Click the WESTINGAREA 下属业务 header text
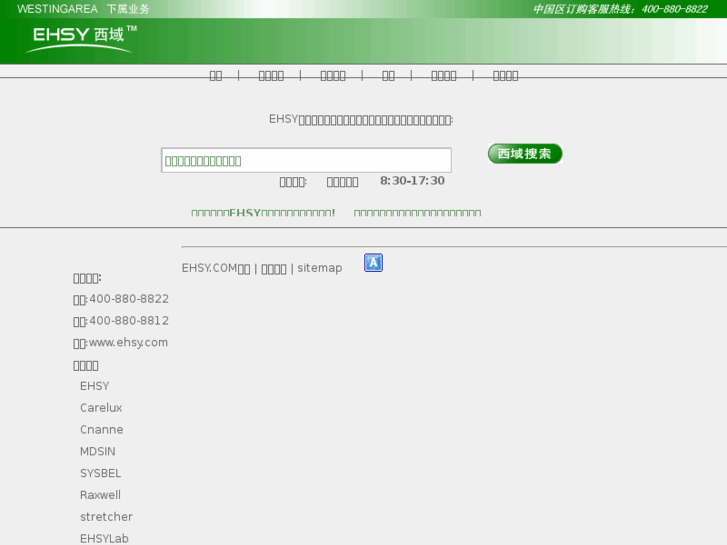 (x=83, y=9)
